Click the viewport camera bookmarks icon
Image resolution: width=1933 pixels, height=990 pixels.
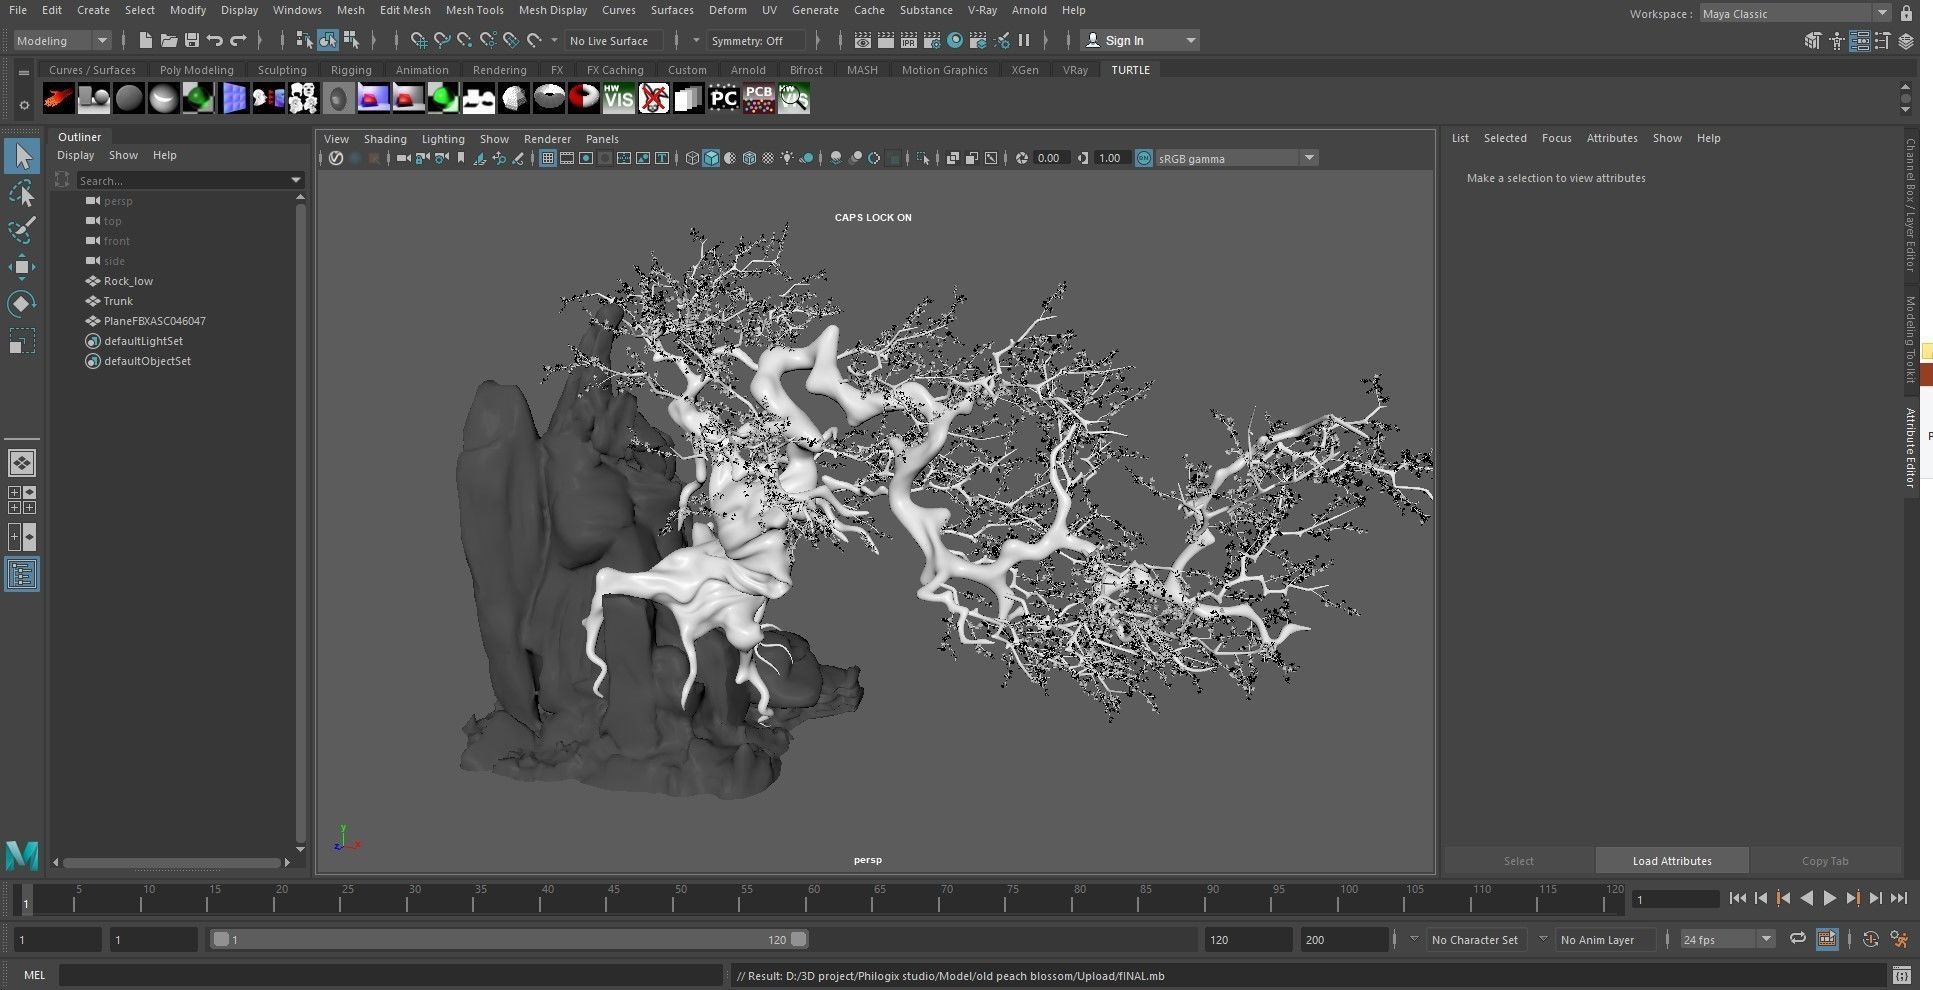pos(461,158)
